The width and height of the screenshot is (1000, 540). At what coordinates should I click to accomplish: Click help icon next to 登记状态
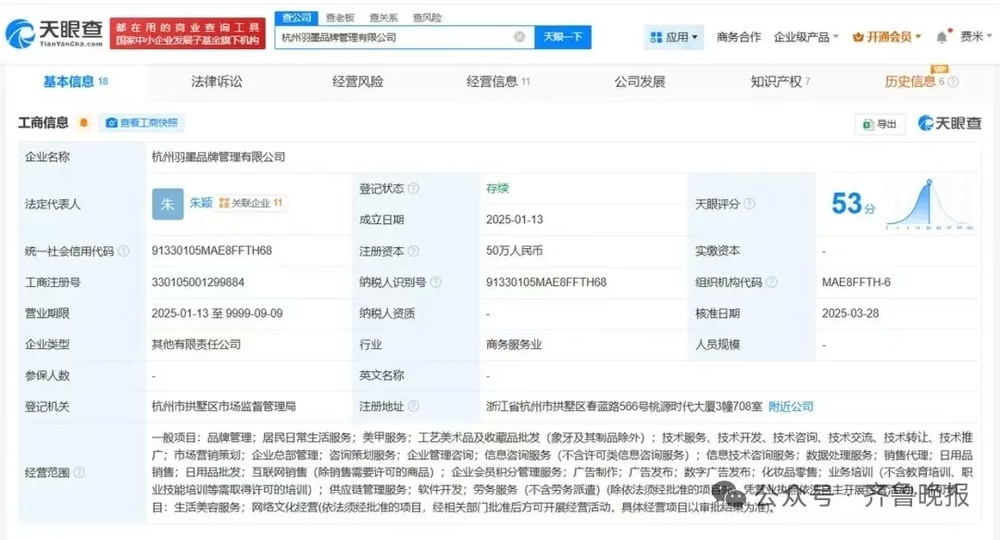click(x=413, y=188)
